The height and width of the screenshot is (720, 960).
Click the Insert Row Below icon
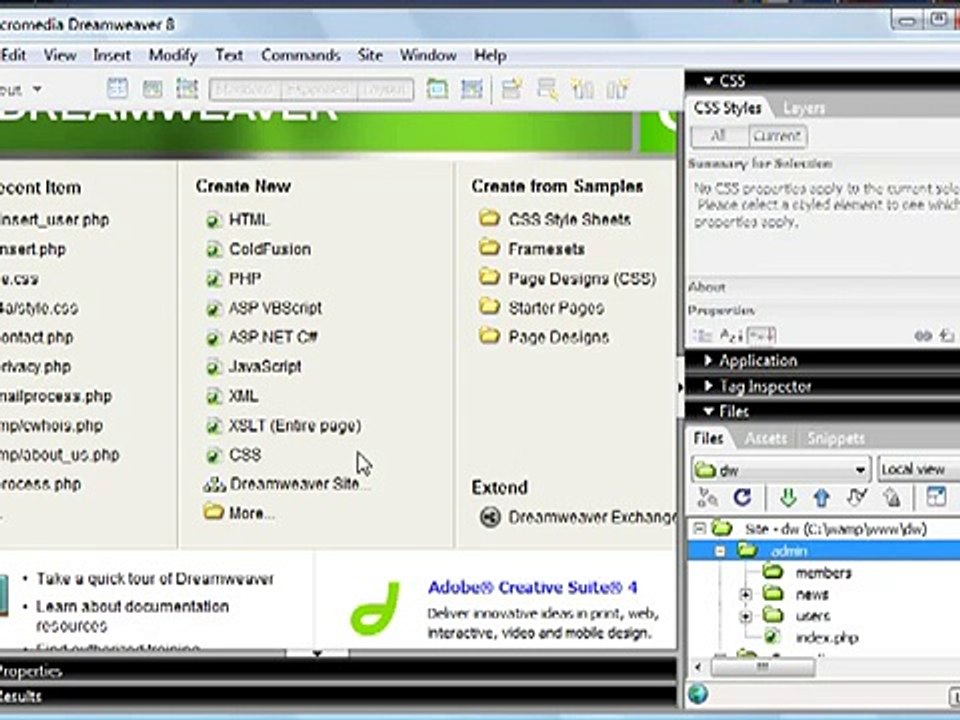pyautogui.click(x=547, y=89)
